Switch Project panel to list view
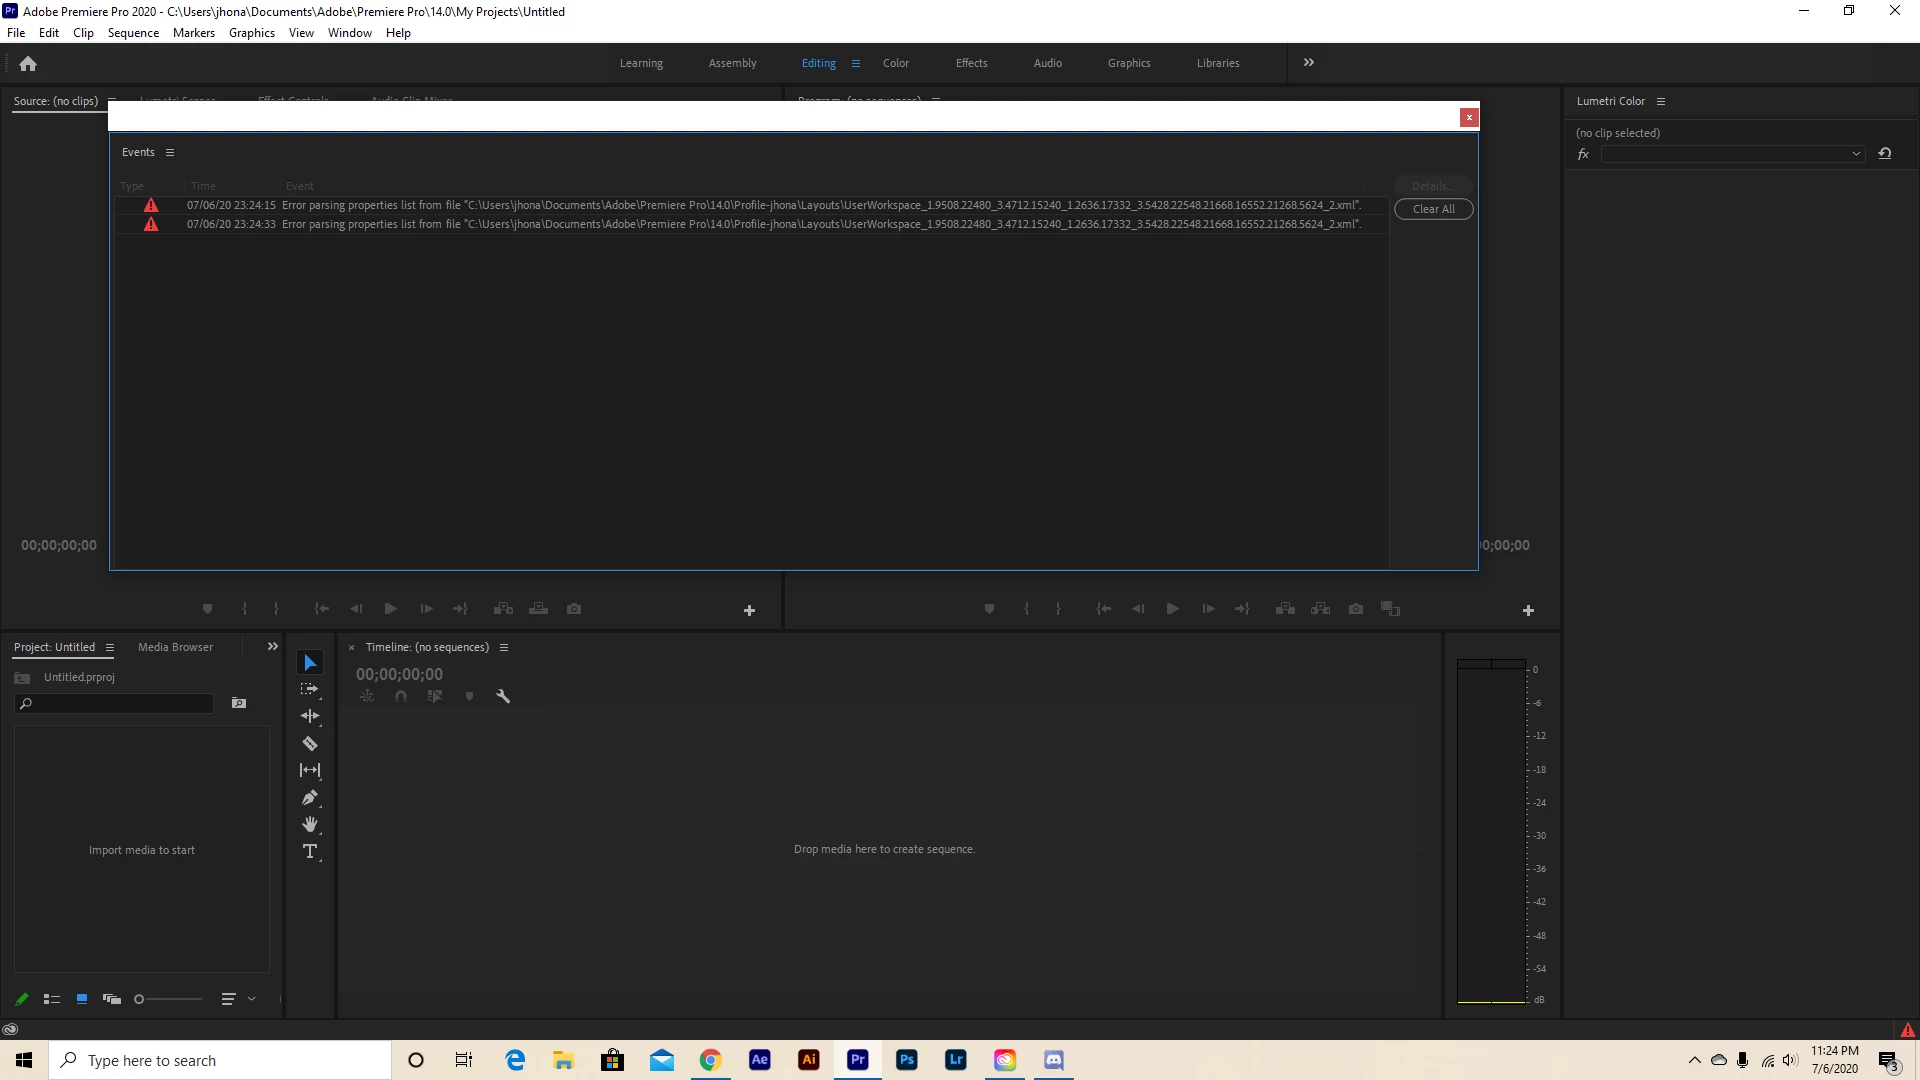This screenshot has height=1080, width=1920. [52, 999]
